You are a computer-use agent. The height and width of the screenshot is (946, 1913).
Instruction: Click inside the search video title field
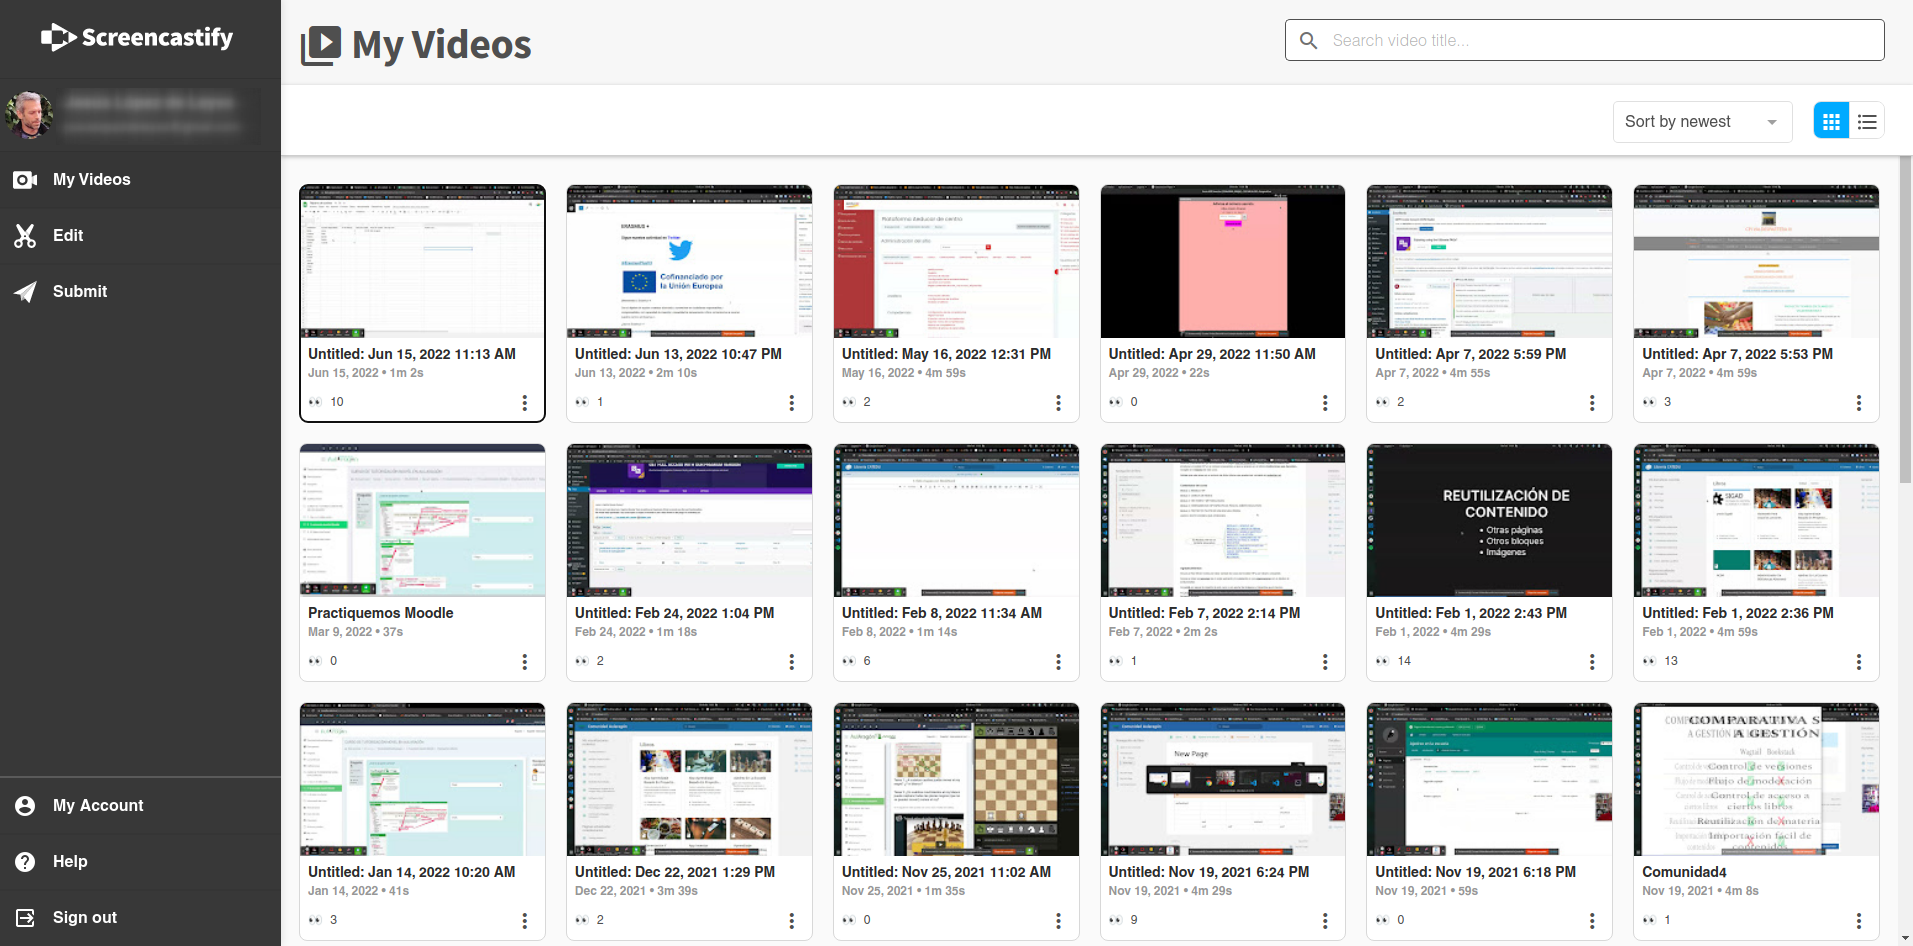(1584, 40)
